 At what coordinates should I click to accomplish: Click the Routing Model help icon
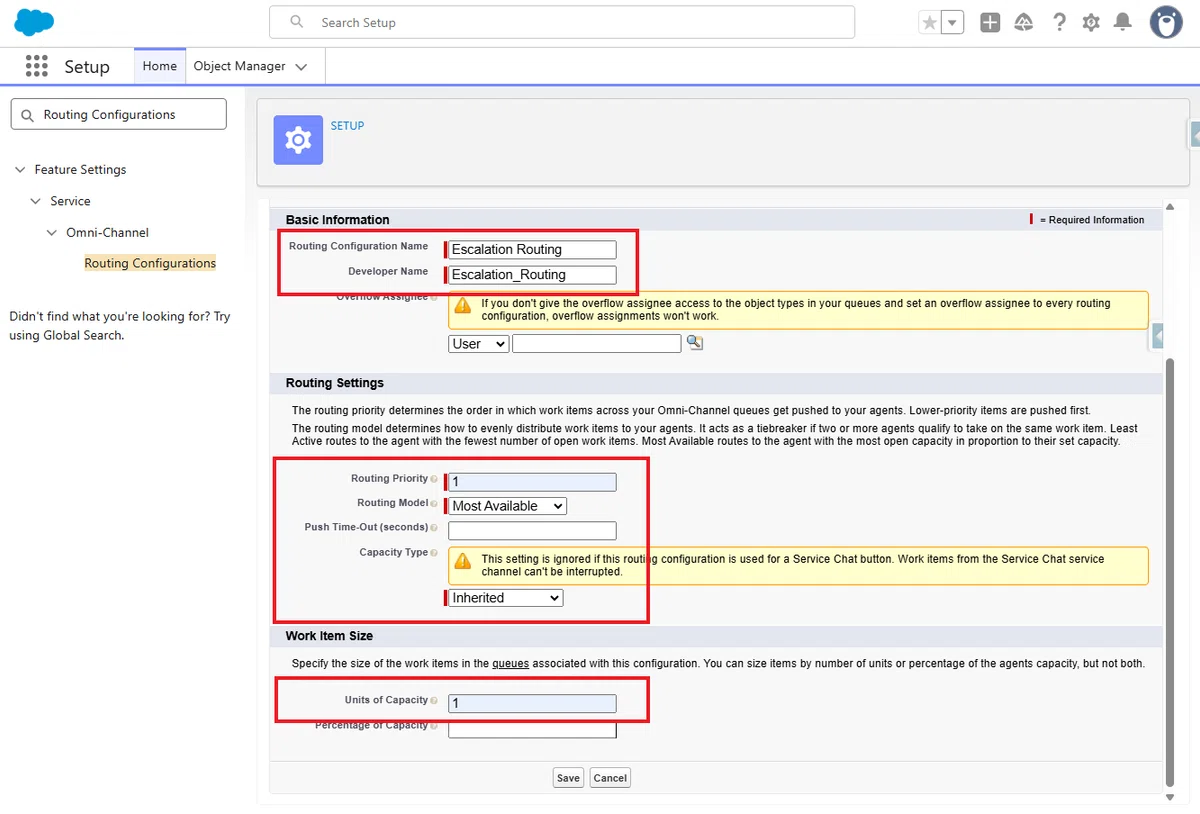[434, 504]
